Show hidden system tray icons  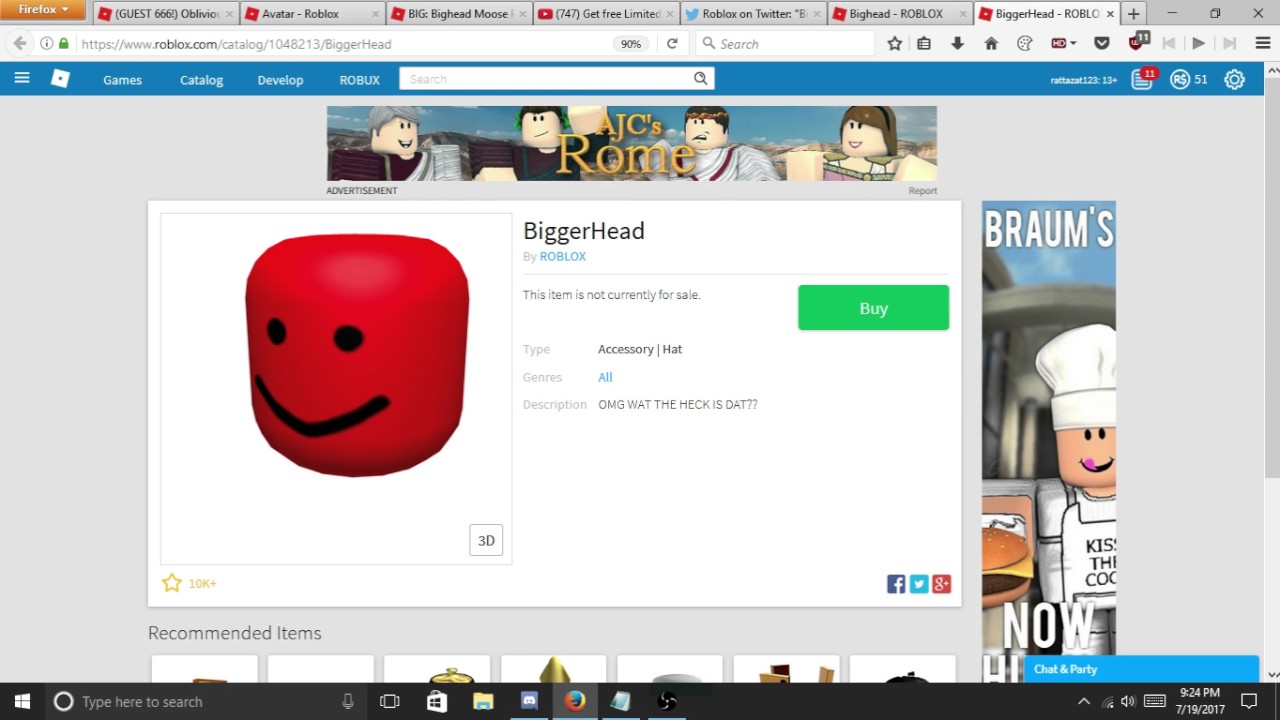[x=1083, y=701]
